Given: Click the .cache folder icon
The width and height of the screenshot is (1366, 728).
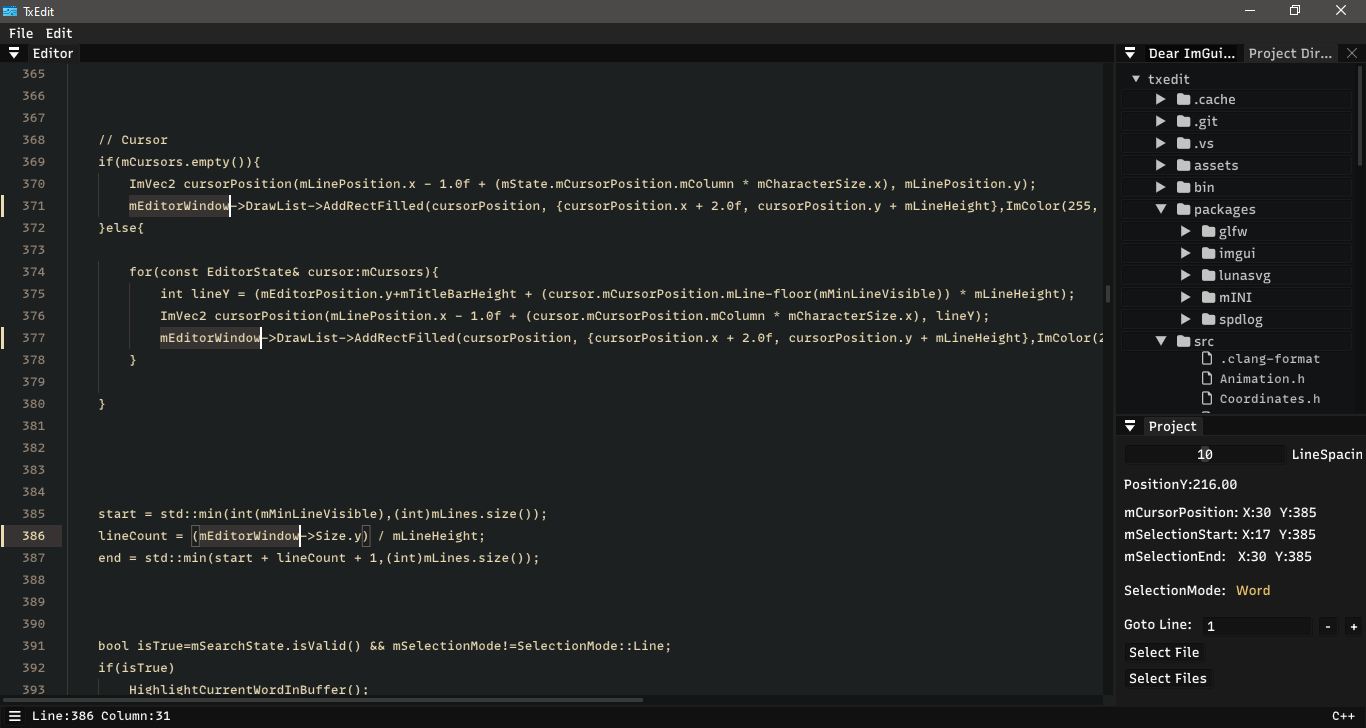Looking at the screenshot, I should click(1183, 99).
